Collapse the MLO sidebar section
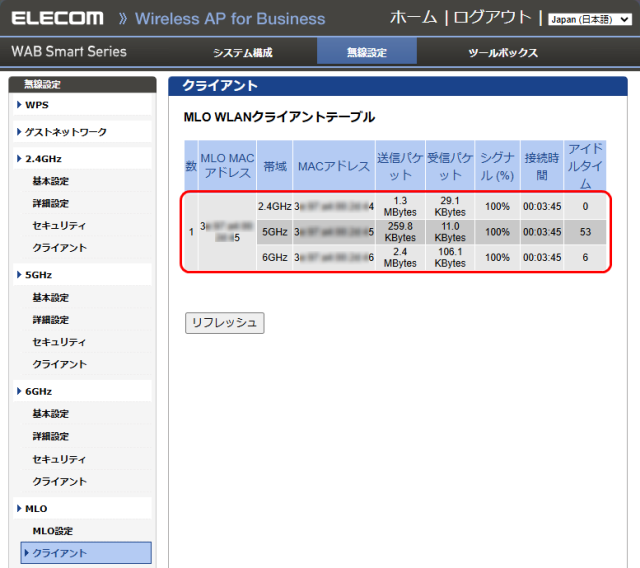This screenshot has width=640, height=568. (x=82, y=508)
